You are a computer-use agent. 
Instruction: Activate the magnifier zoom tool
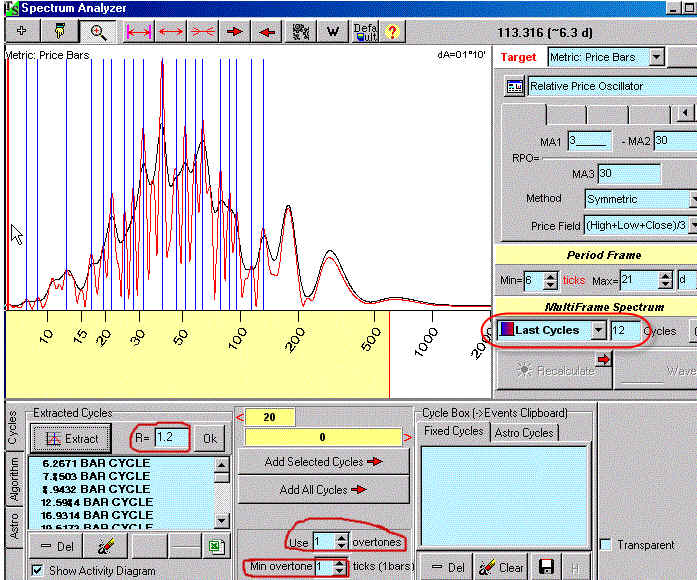point(98,32)
